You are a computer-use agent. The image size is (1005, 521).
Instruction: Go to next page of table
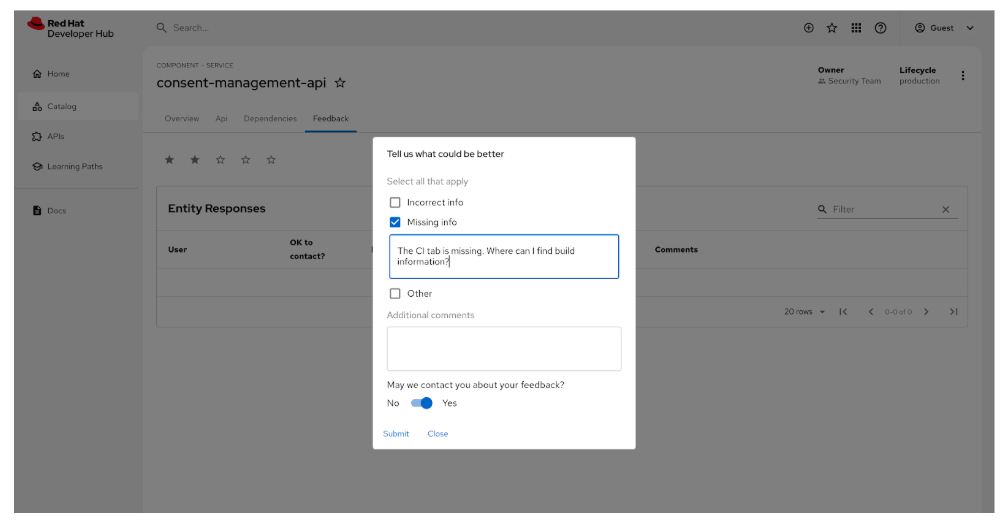tap(926, 312)
